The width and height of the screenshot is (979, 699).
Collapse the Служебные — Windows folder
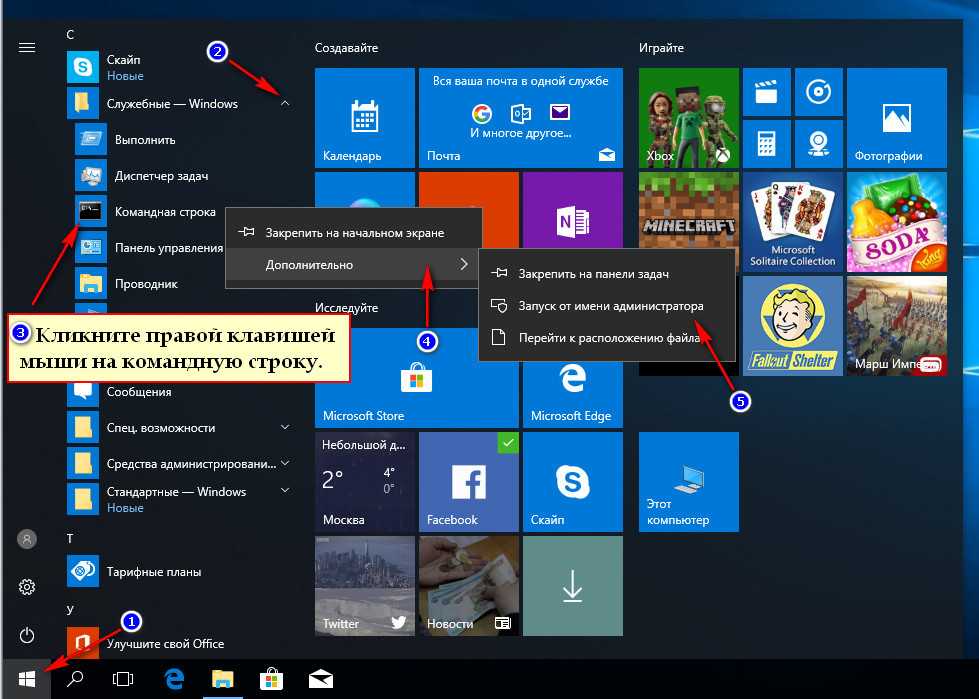click(x=285, y=103)
